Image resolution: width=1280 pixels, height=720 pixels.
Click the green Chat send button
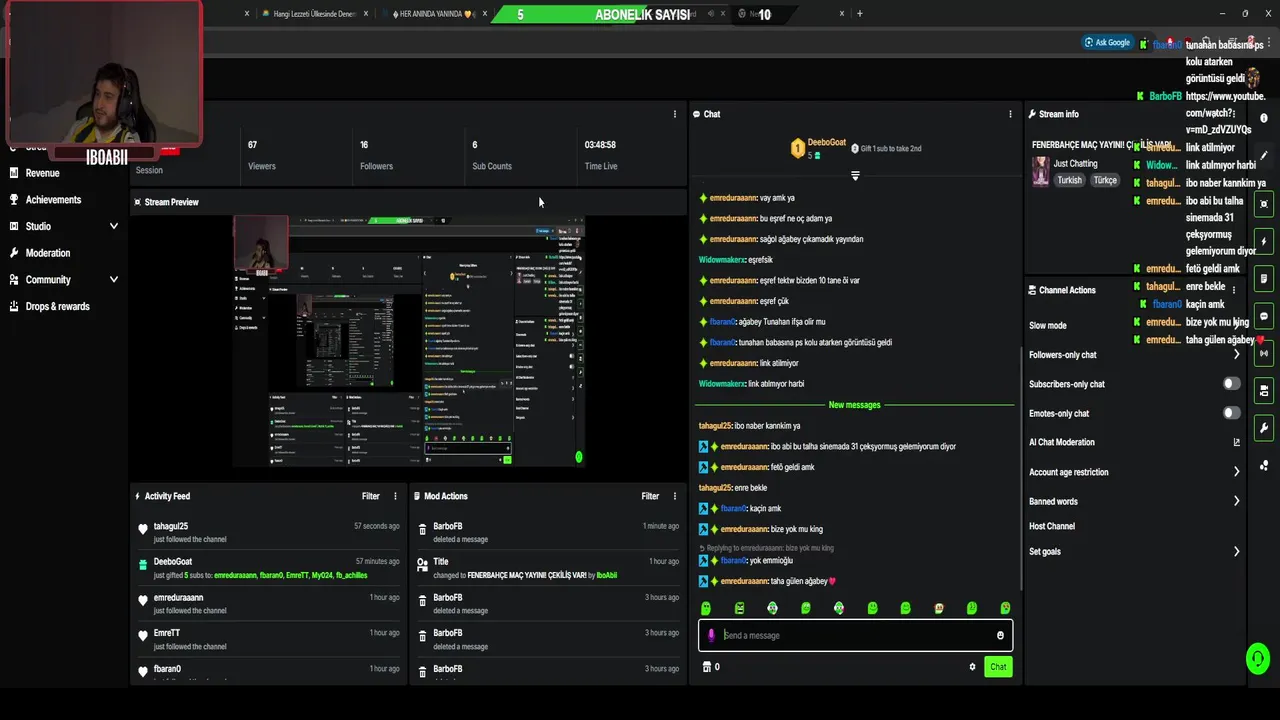pos(998,667)
